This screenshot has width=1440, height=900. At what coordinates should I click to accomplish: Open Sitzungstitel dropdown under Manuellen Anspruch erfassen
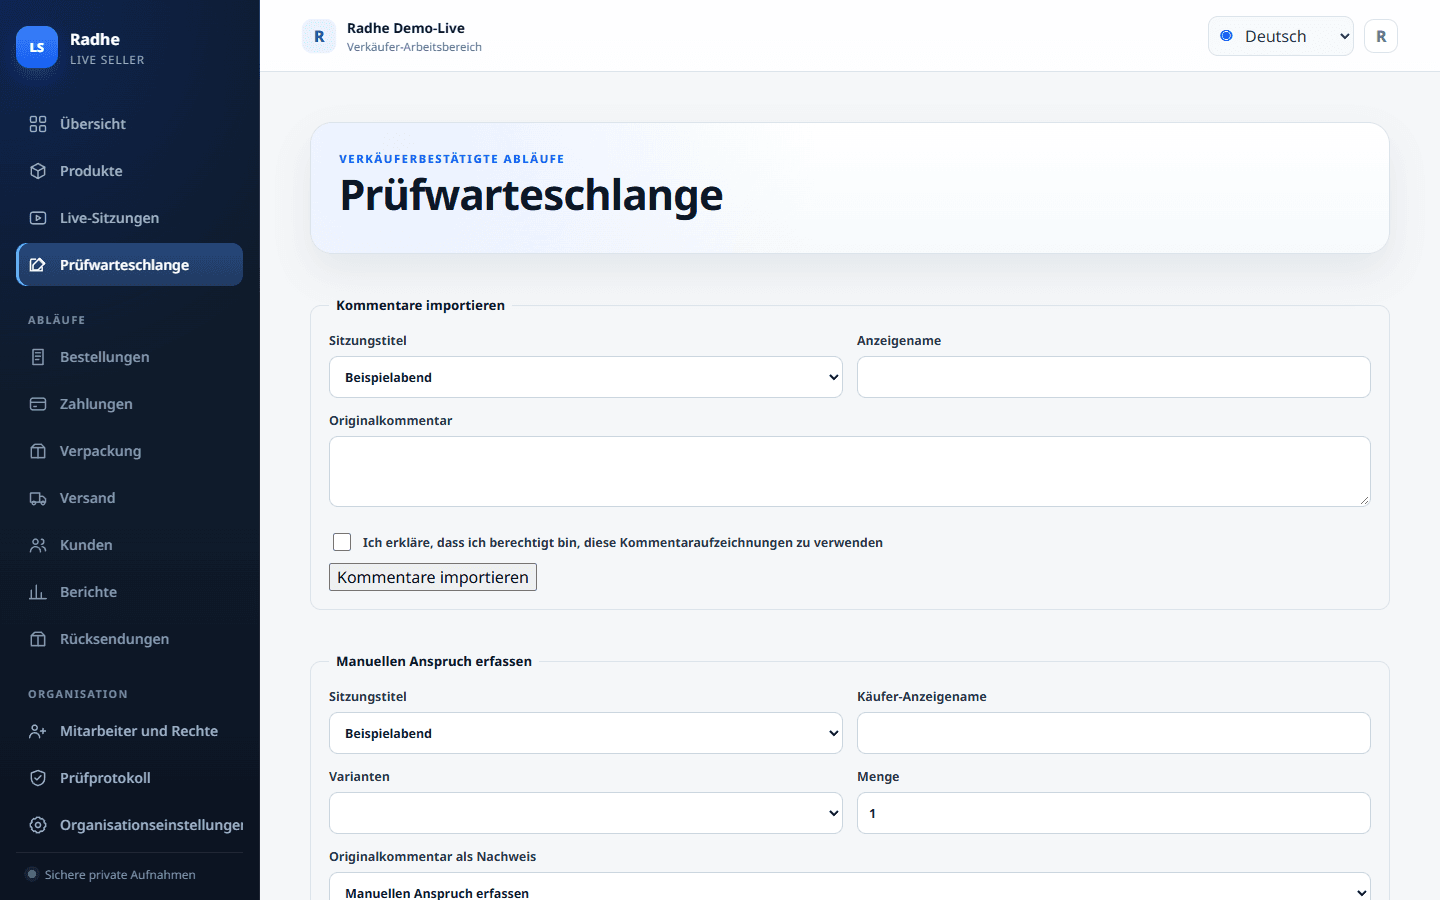tap(586, 733)
